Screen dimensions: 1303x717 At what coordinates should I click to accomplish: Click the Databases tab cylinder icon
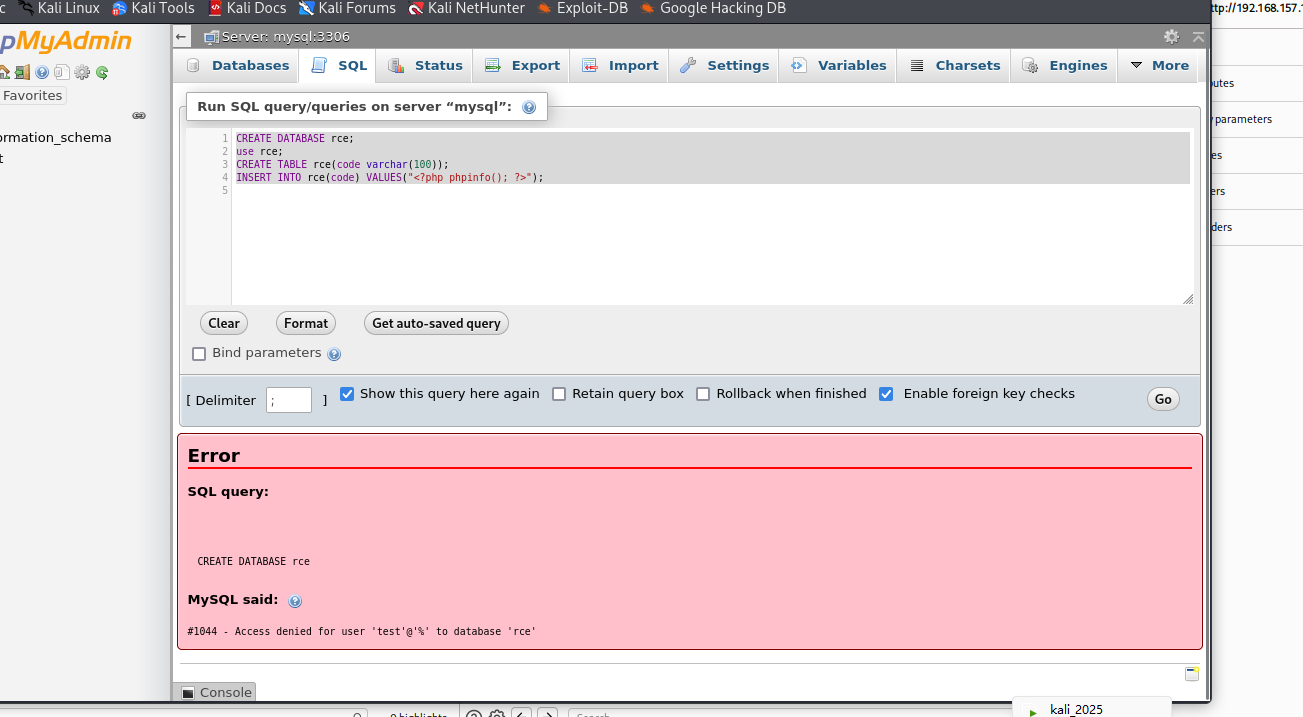tap(193, 66)
